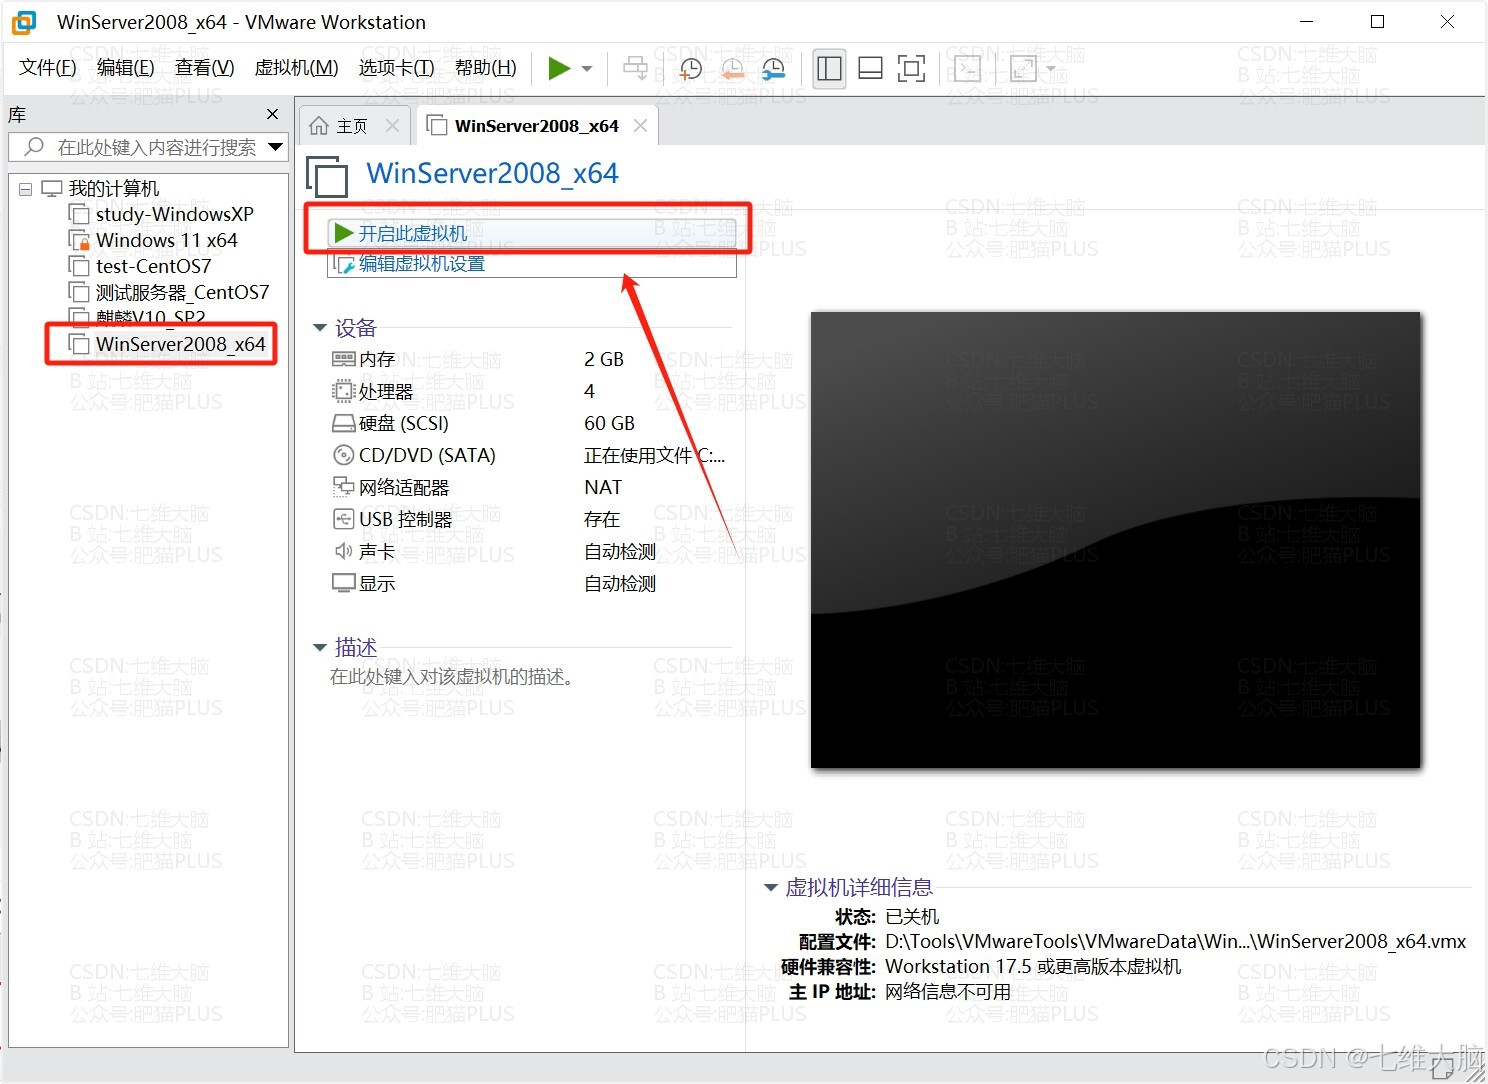The height and width of the screenshot is (1084, 1488).
Task: Open the snapshot manager toolbar icon
Action: pyautogui.click(x=773, y=69)
